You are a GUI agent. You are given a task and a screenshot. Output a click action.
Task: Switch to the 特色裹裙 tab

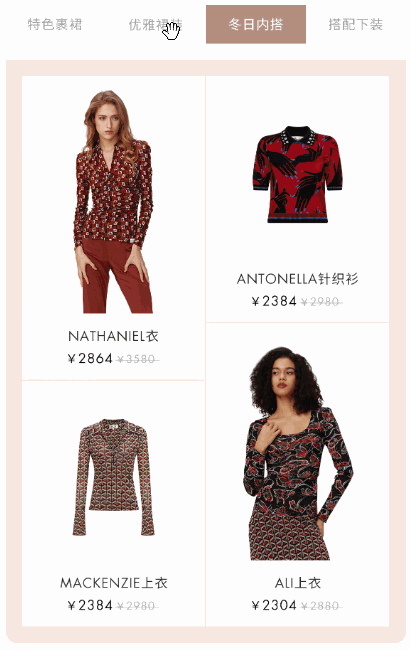tap(55, 24)
